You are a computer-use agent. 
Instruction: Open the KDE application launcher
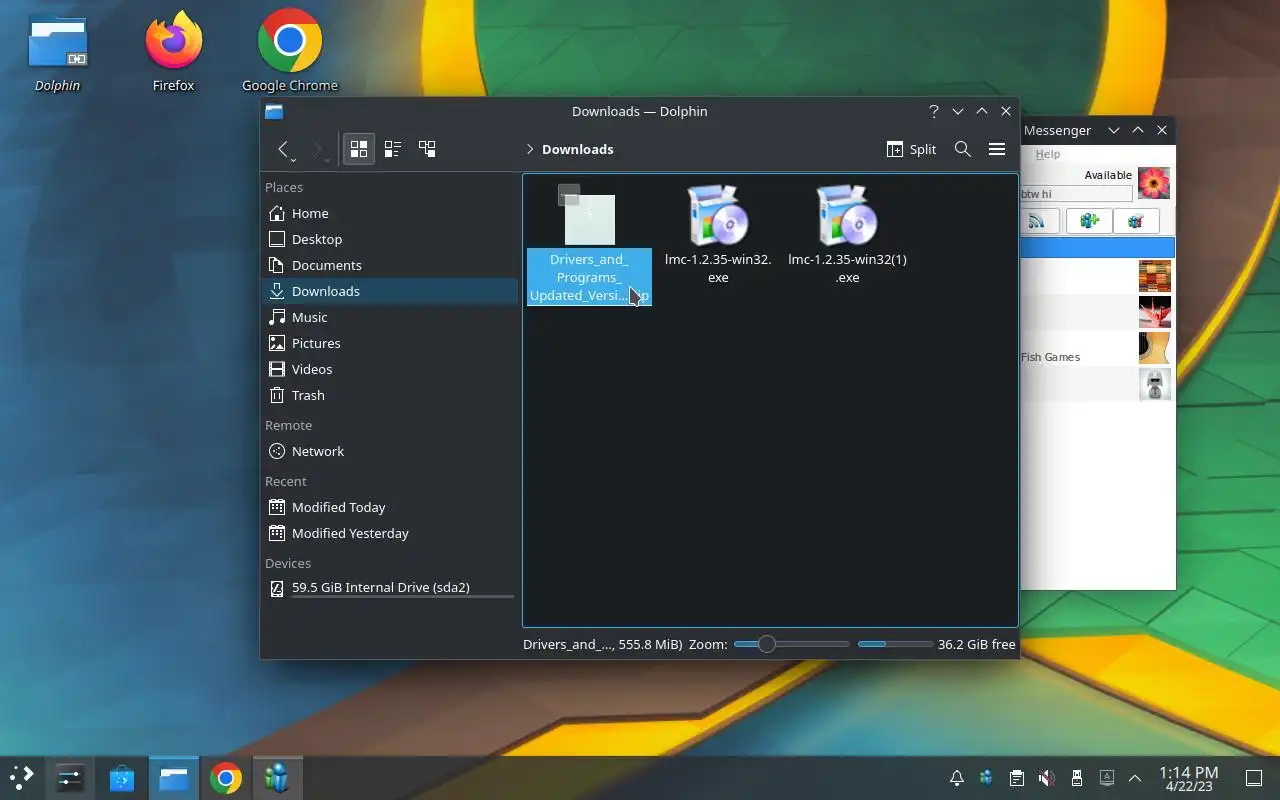pyautogui.click(x=22, y=778)
